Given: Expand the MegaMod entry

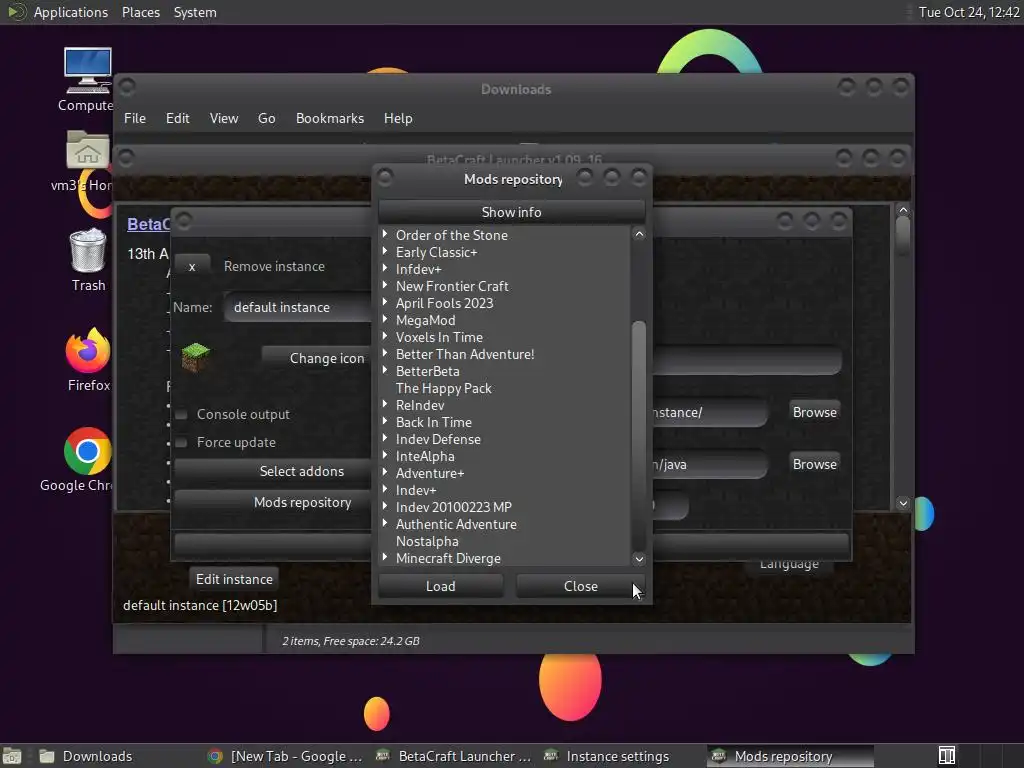Looking at the screenshot, I should click(385, 319).
